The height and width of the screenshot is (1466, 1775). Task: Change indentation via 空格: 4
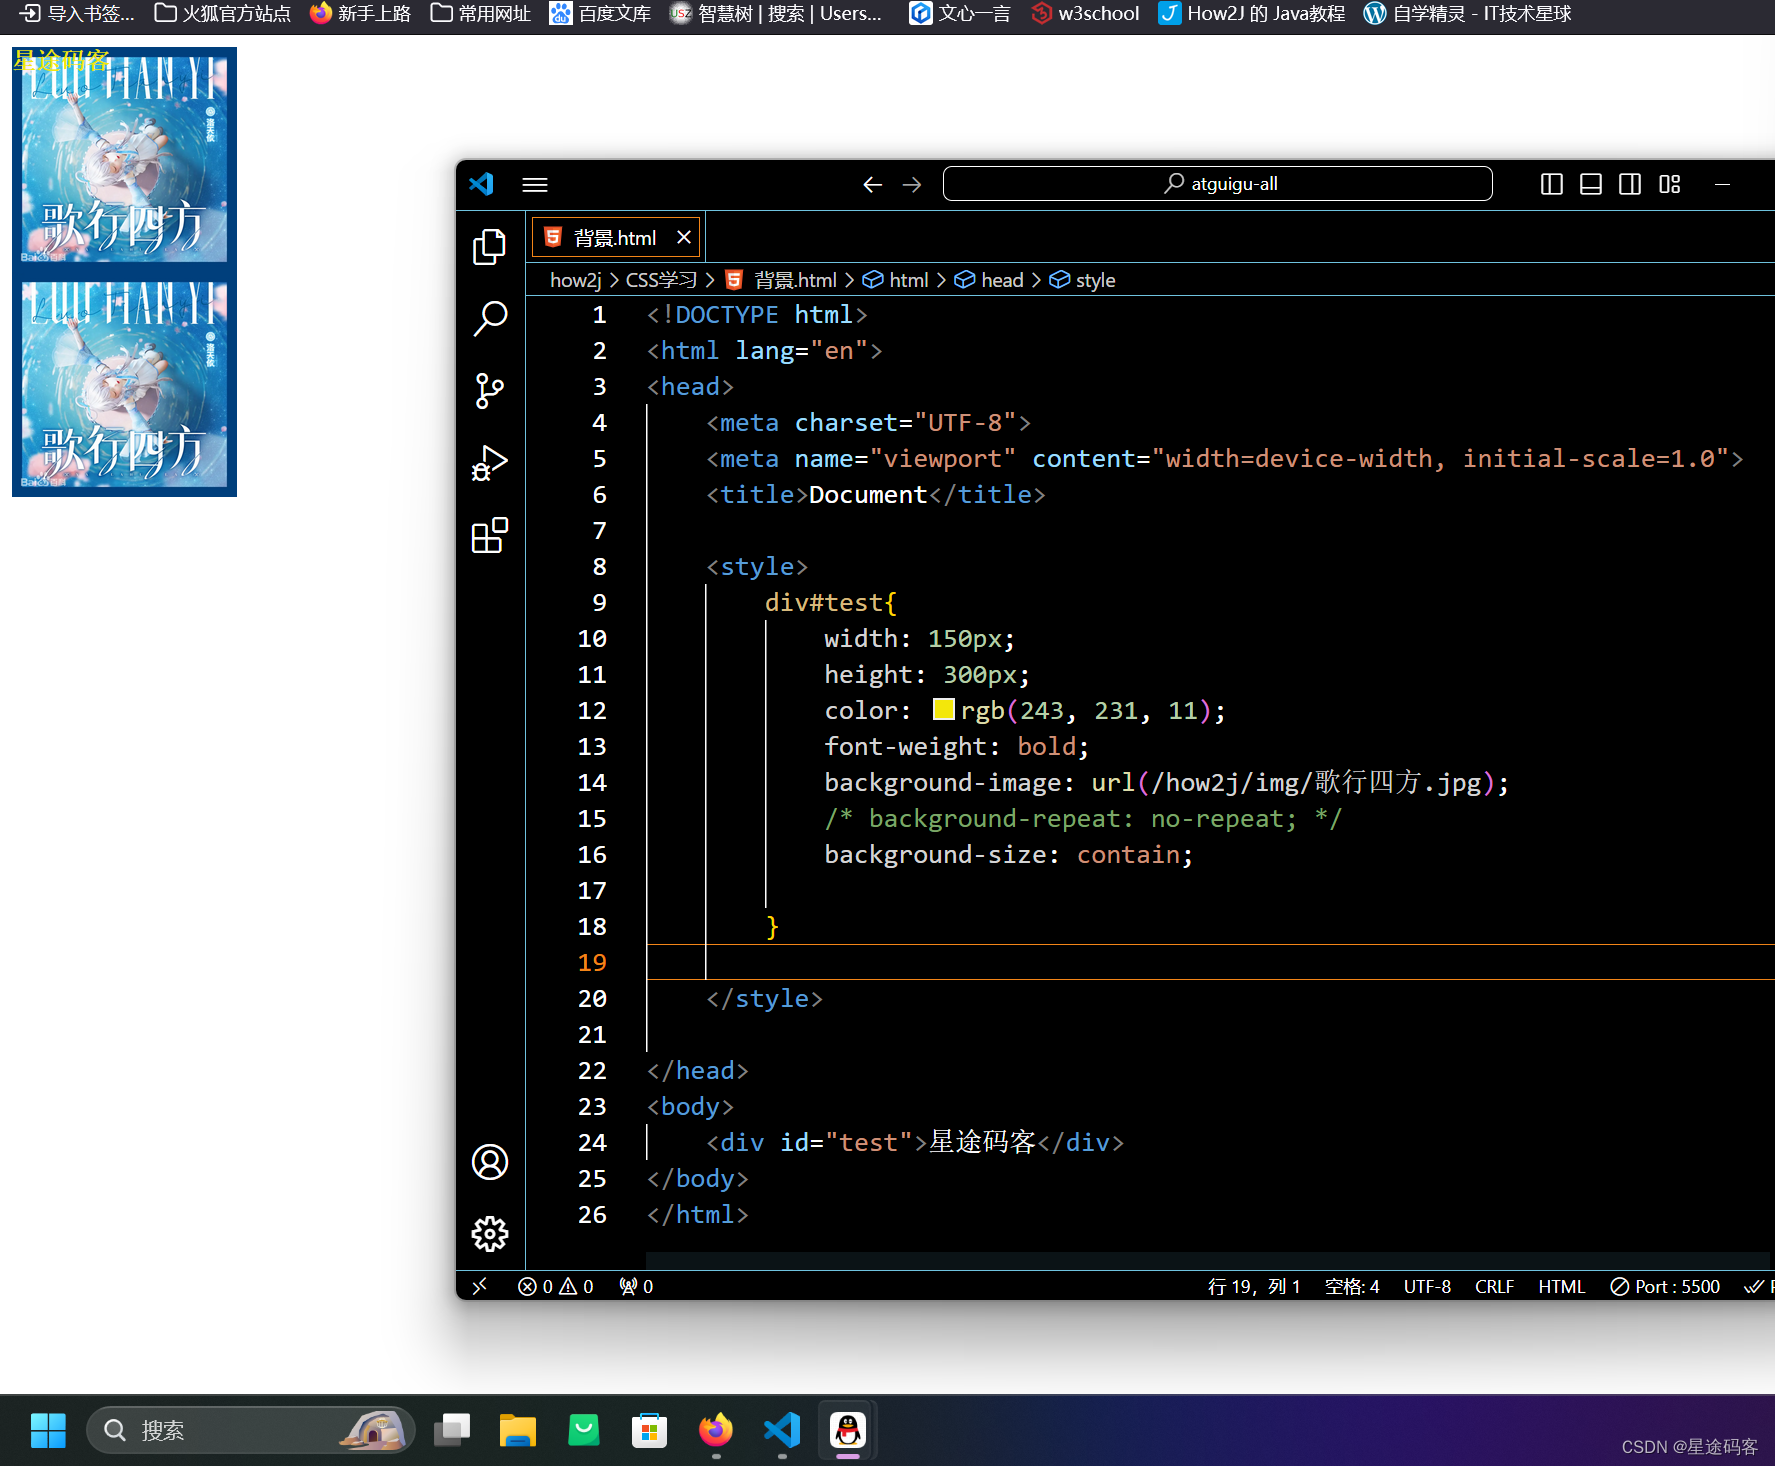1352,1286
